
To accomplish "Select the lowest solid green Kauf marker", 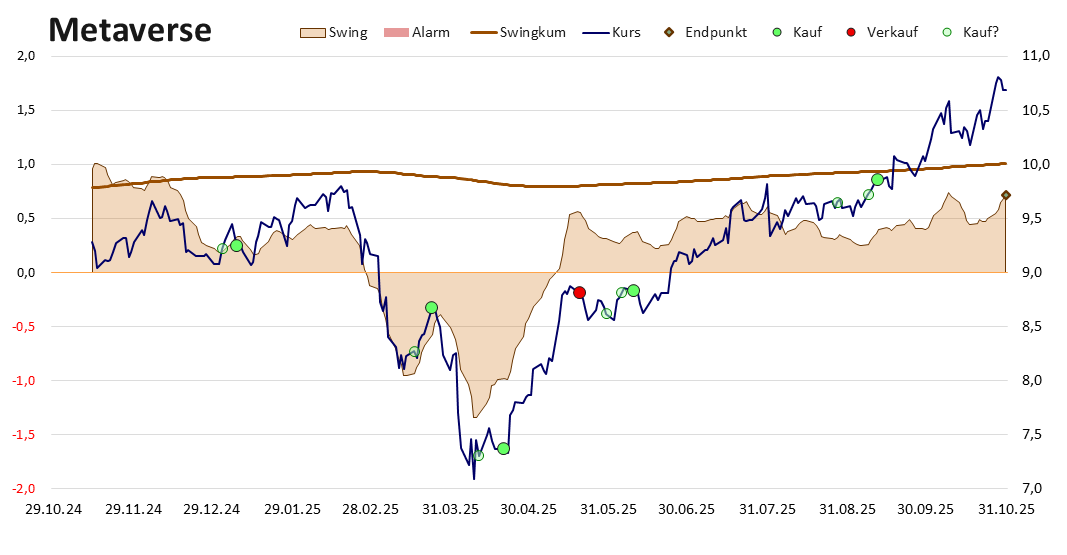I will click(503, 448).
